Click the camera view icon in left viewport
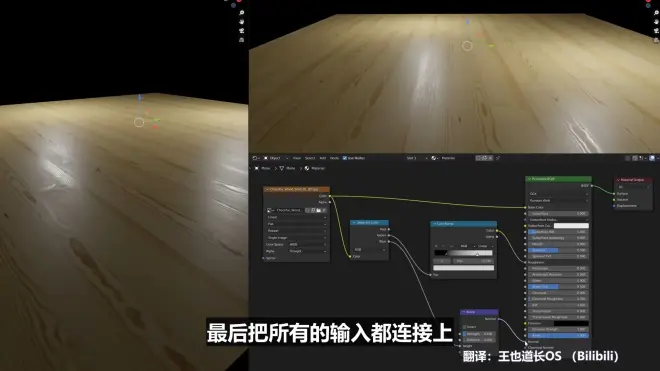This screenshot has width=660, height=371. [x=242, y=31]
